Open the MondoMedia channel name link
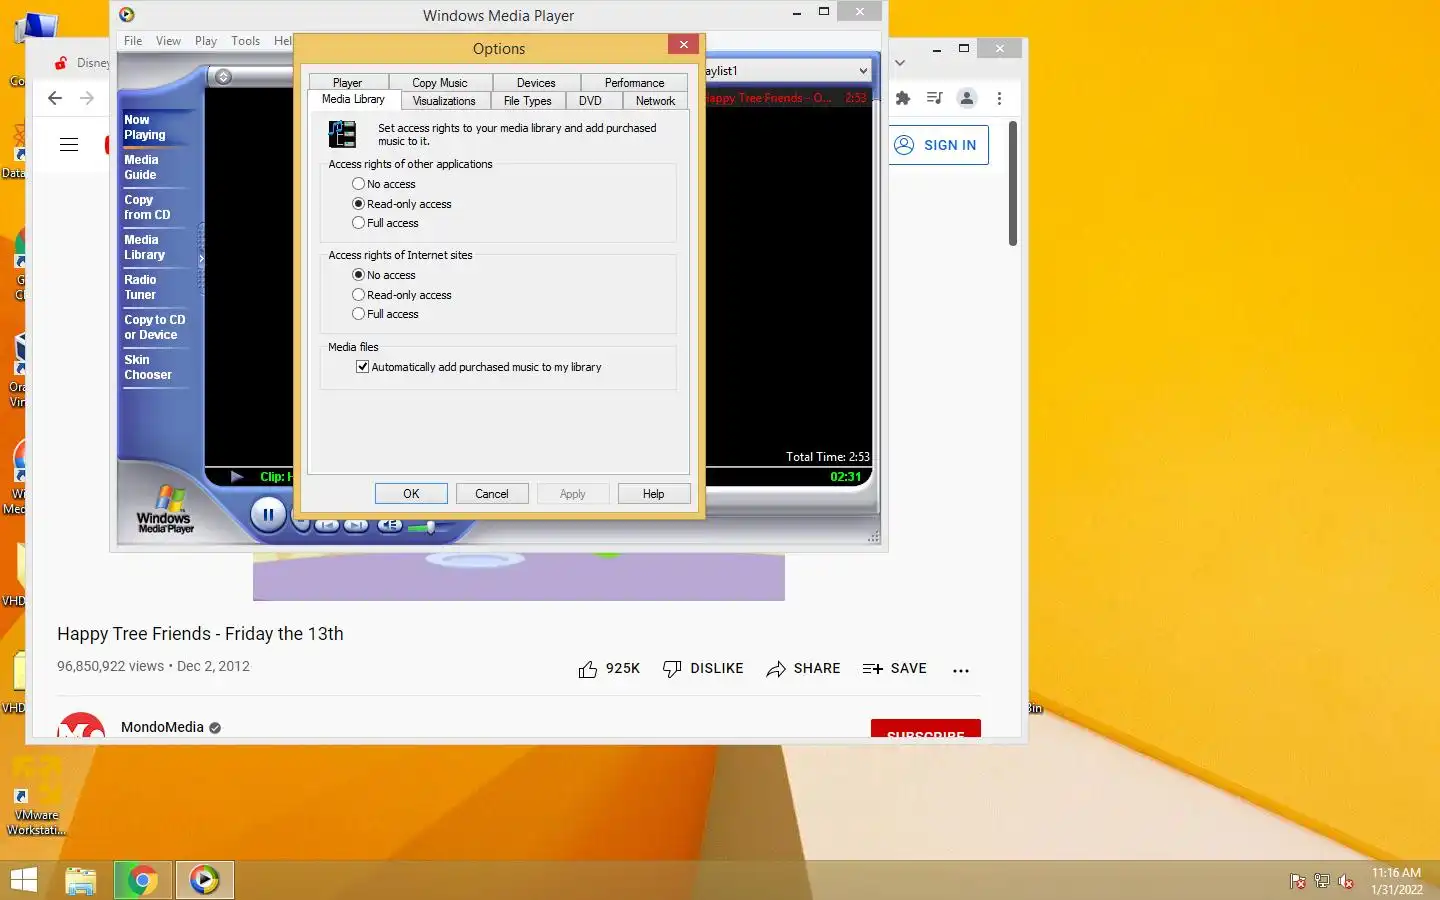1440x900 pixels. tap(162, 727)
